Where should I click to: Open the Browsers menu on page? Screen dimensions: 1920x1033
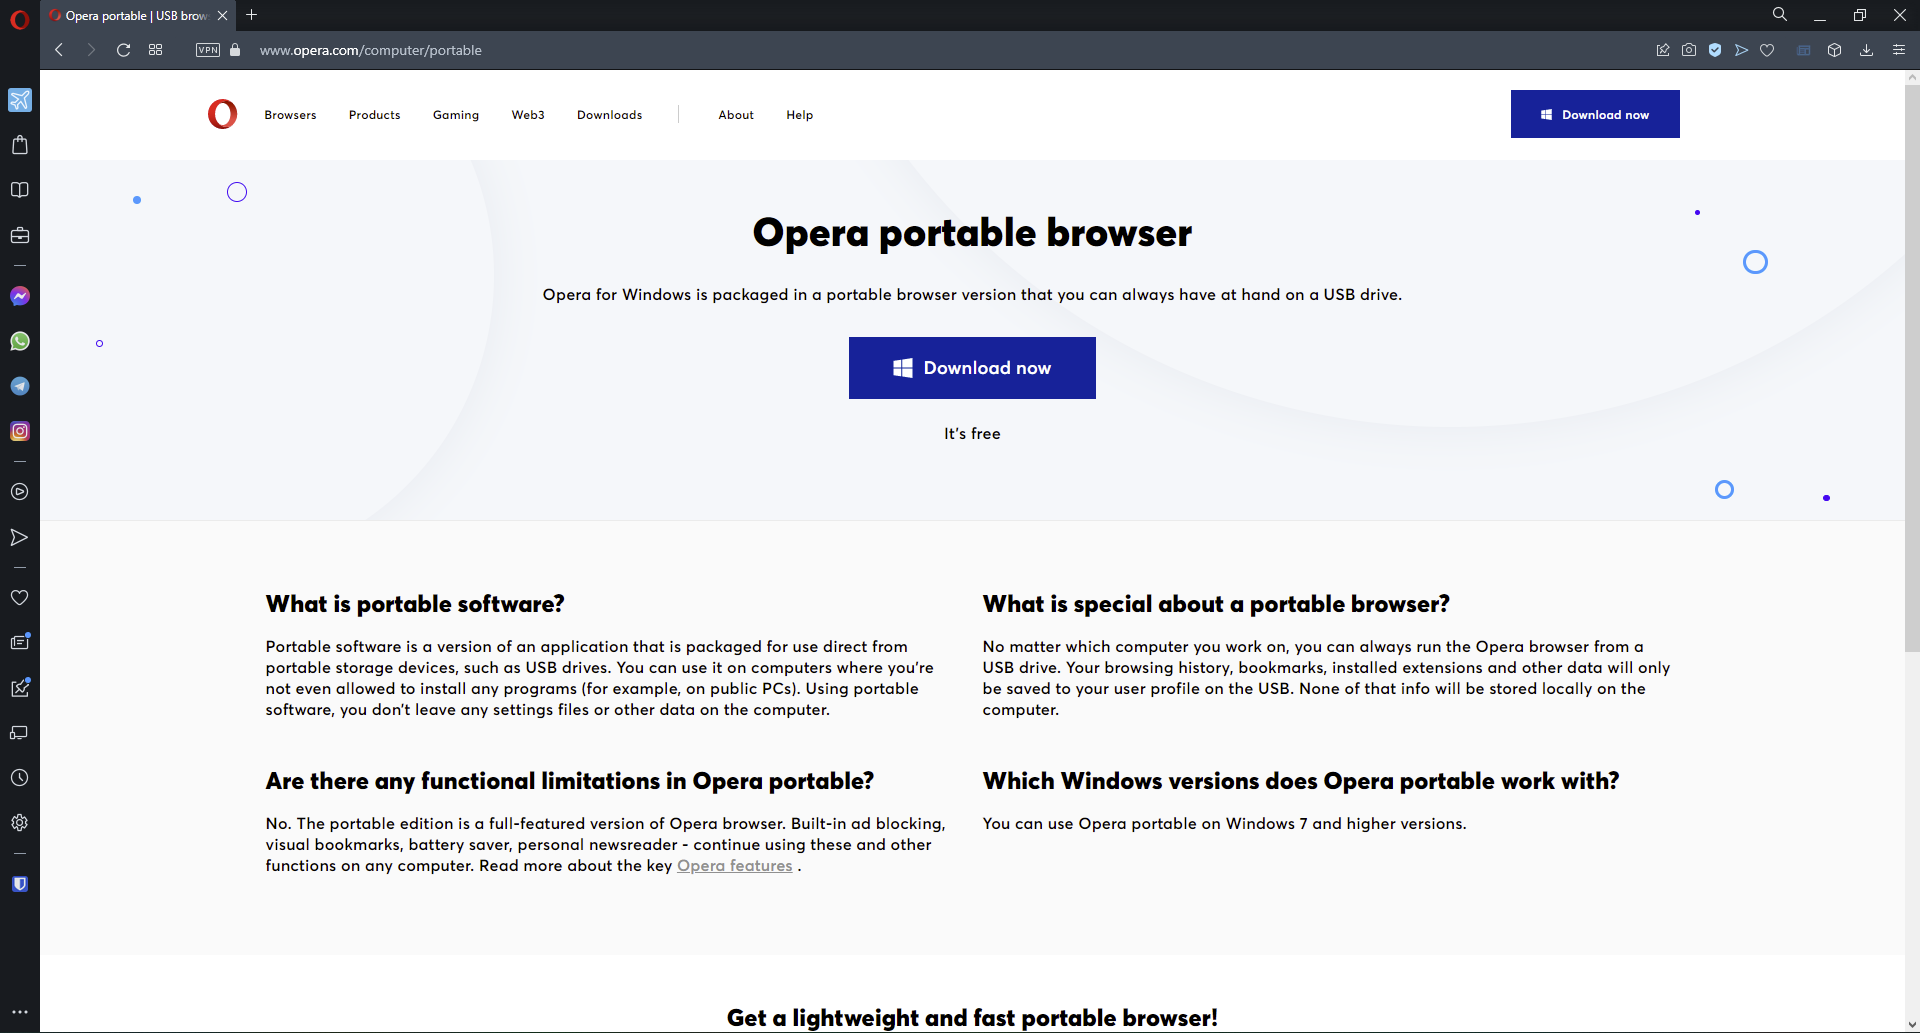click(290, 115)
